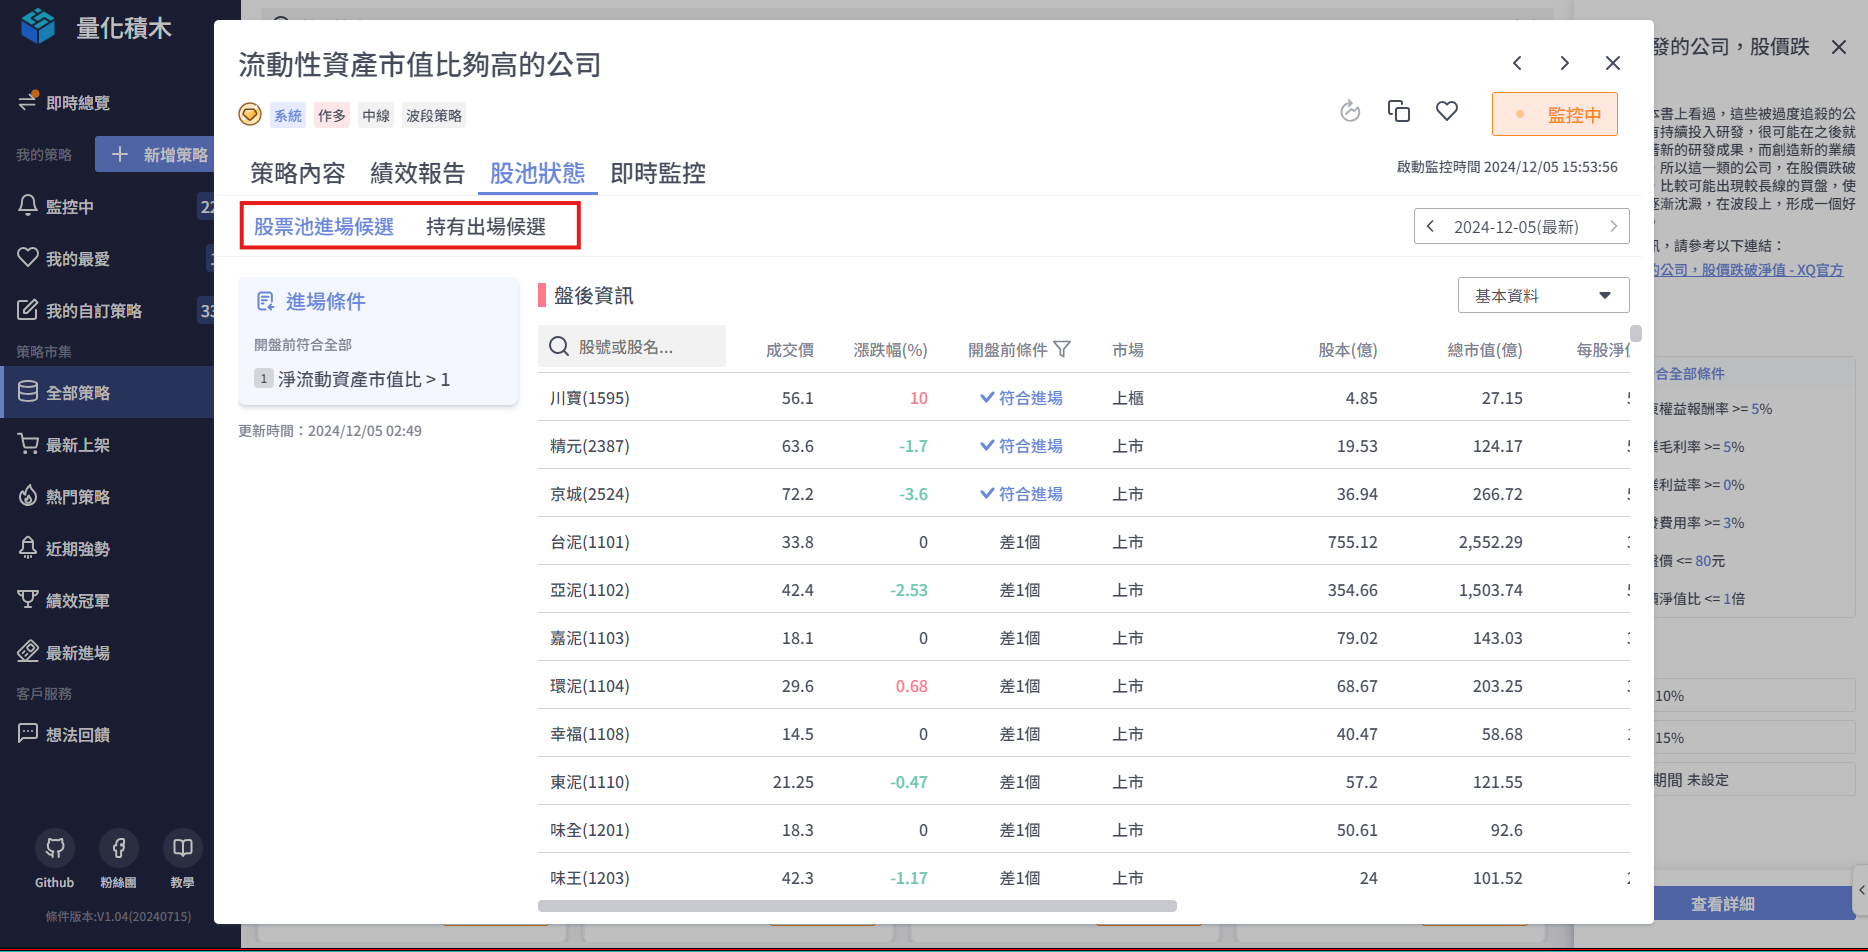Click the heart favorite icon in header
The height and width of the screenshot is (952, 1868).
click(x=1446, y=111)
